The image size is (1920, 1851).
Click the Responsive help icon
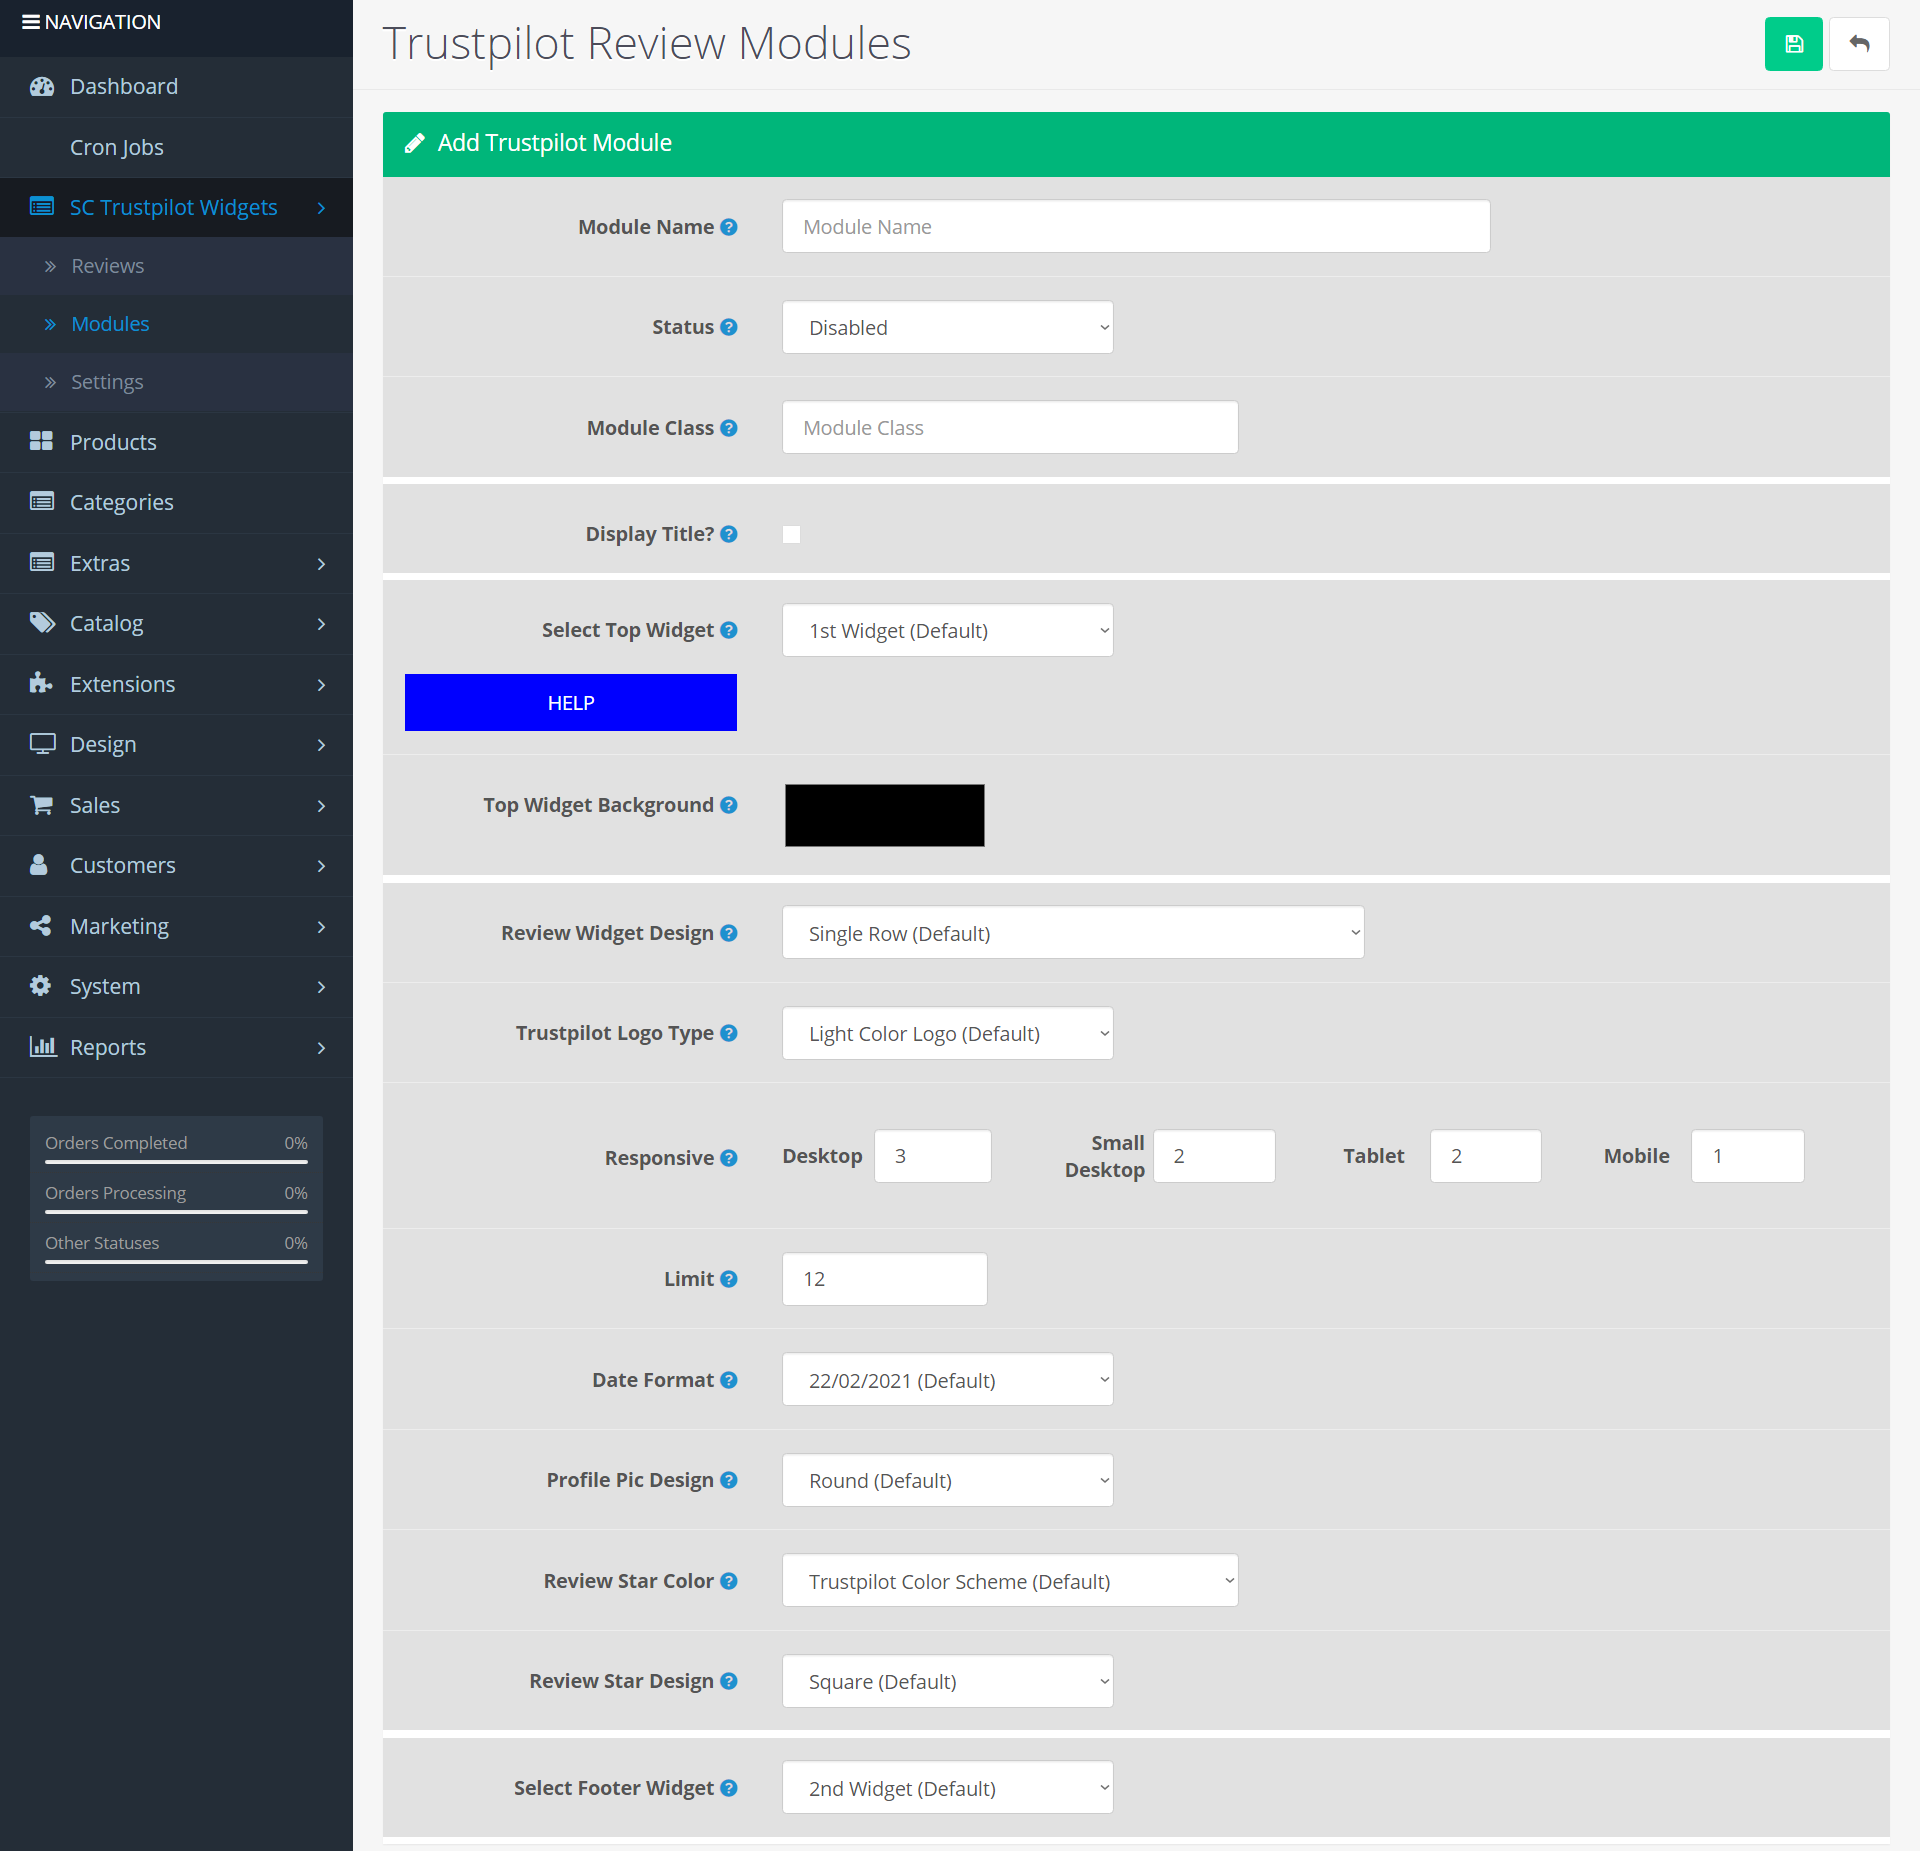click(x=729, y=1158)
